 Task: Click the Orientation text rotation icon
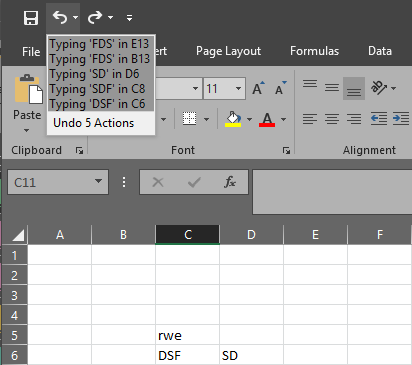pos(379,88)
